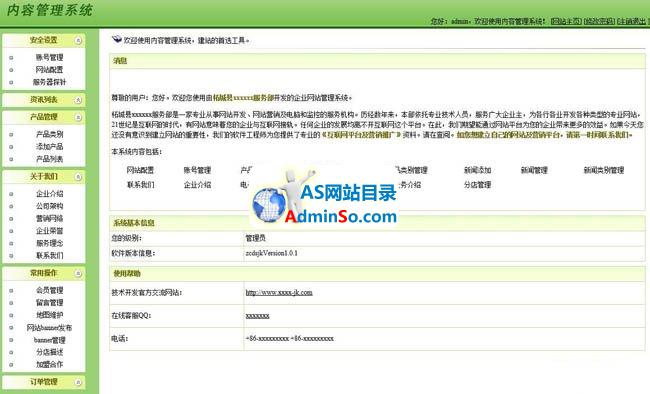Click 联系我们 in system contents list

[140, 185]
